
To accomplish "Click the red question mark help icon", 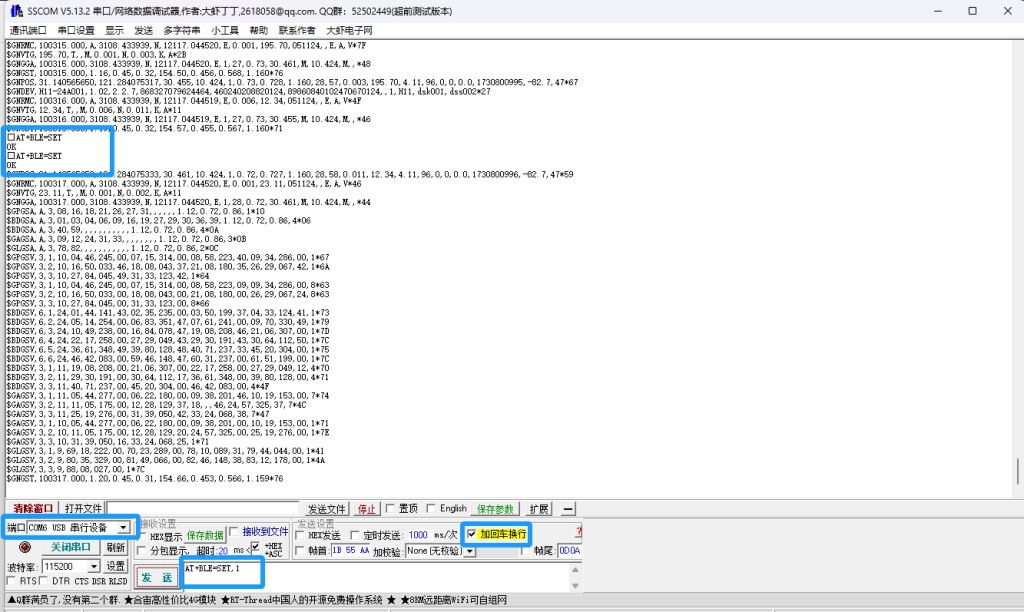I will [x=578, y=532].
